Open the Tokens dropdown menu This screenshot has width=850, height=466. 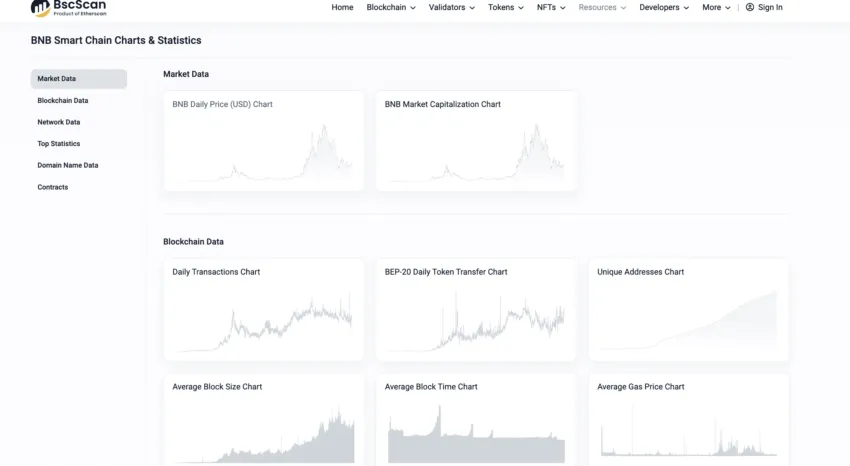[x=506, y=7]
